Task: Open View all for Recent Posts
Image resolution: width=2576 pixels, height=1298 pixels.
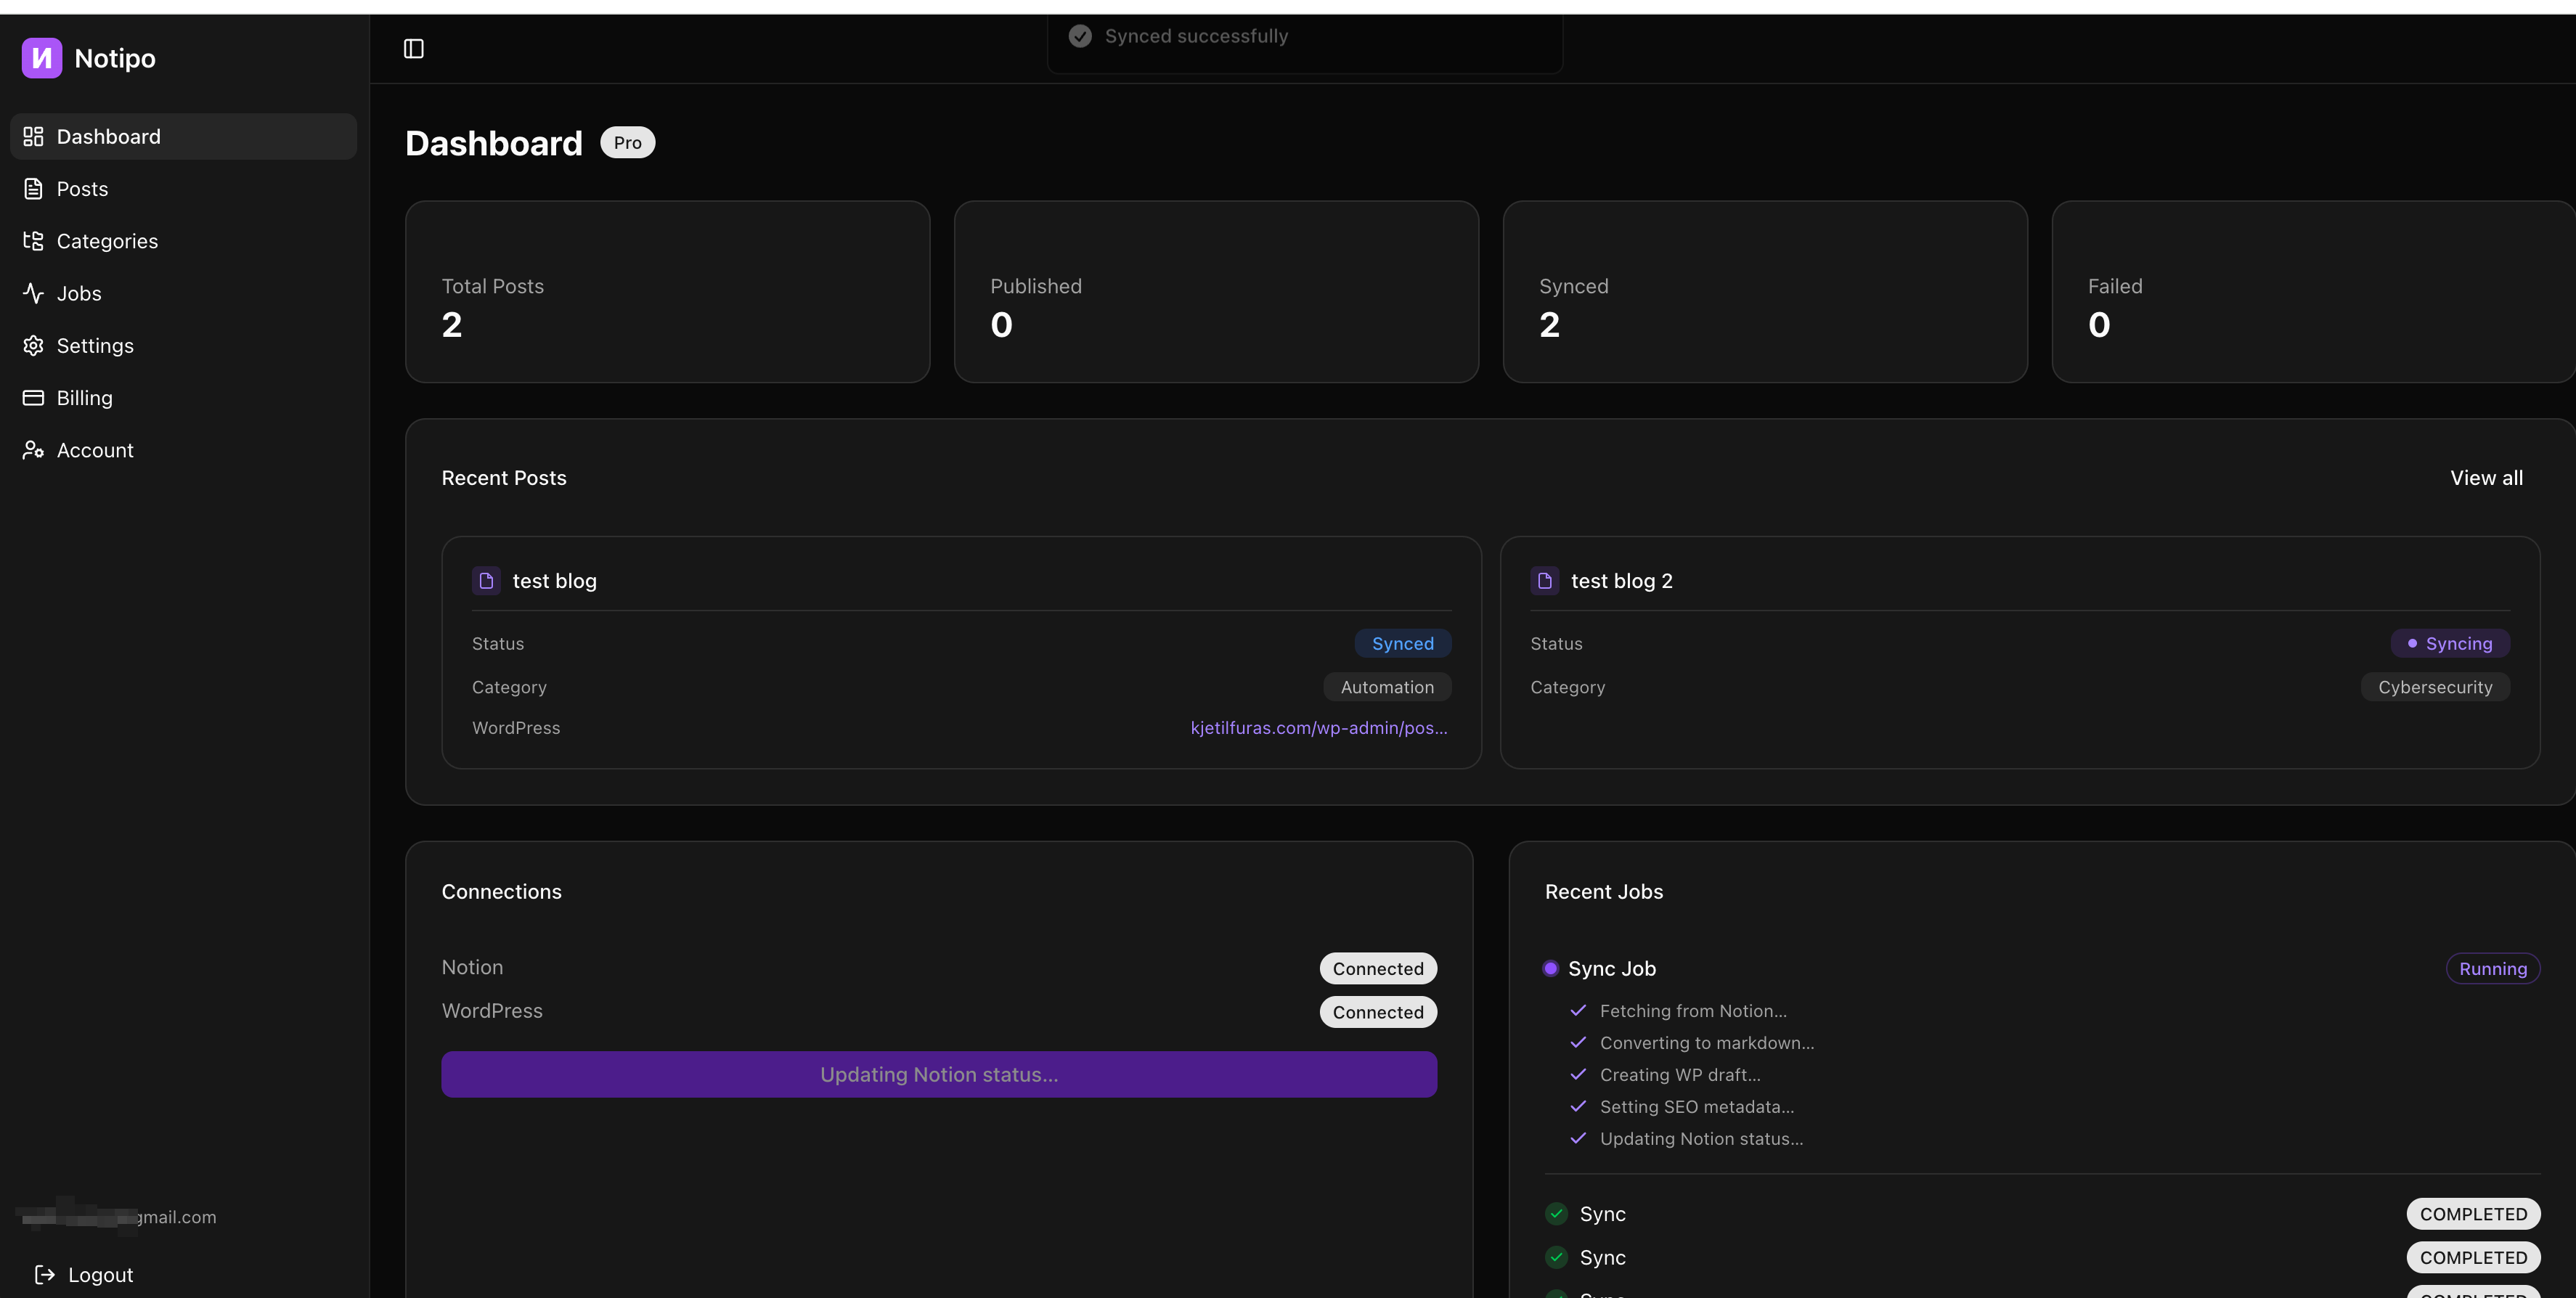Action: (x=2486, y=477)
